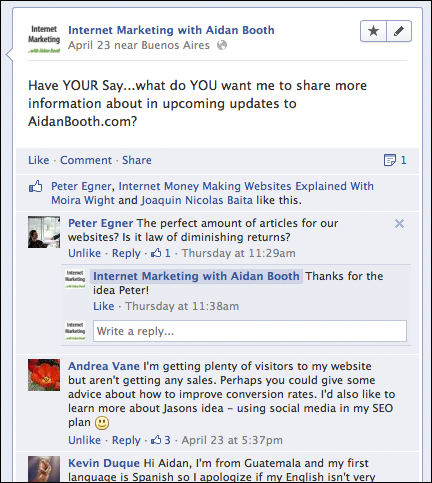
Task: Click the globe privacy icon near Buenos Aires
Action: tap(222, 45)
